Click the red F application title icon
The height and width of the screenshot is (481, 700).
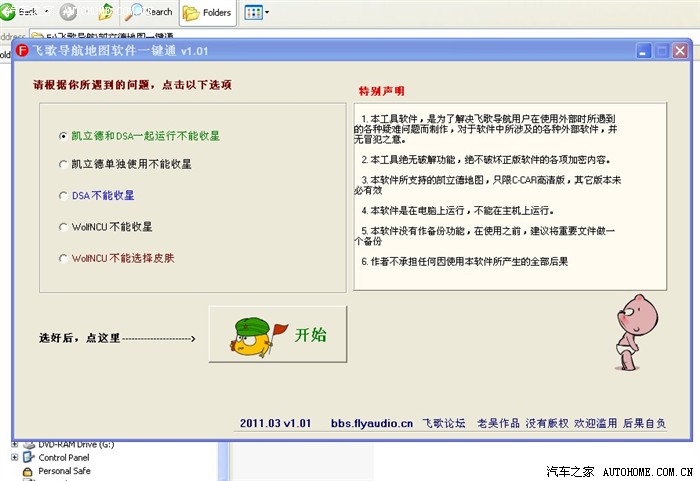click(23, 49)
